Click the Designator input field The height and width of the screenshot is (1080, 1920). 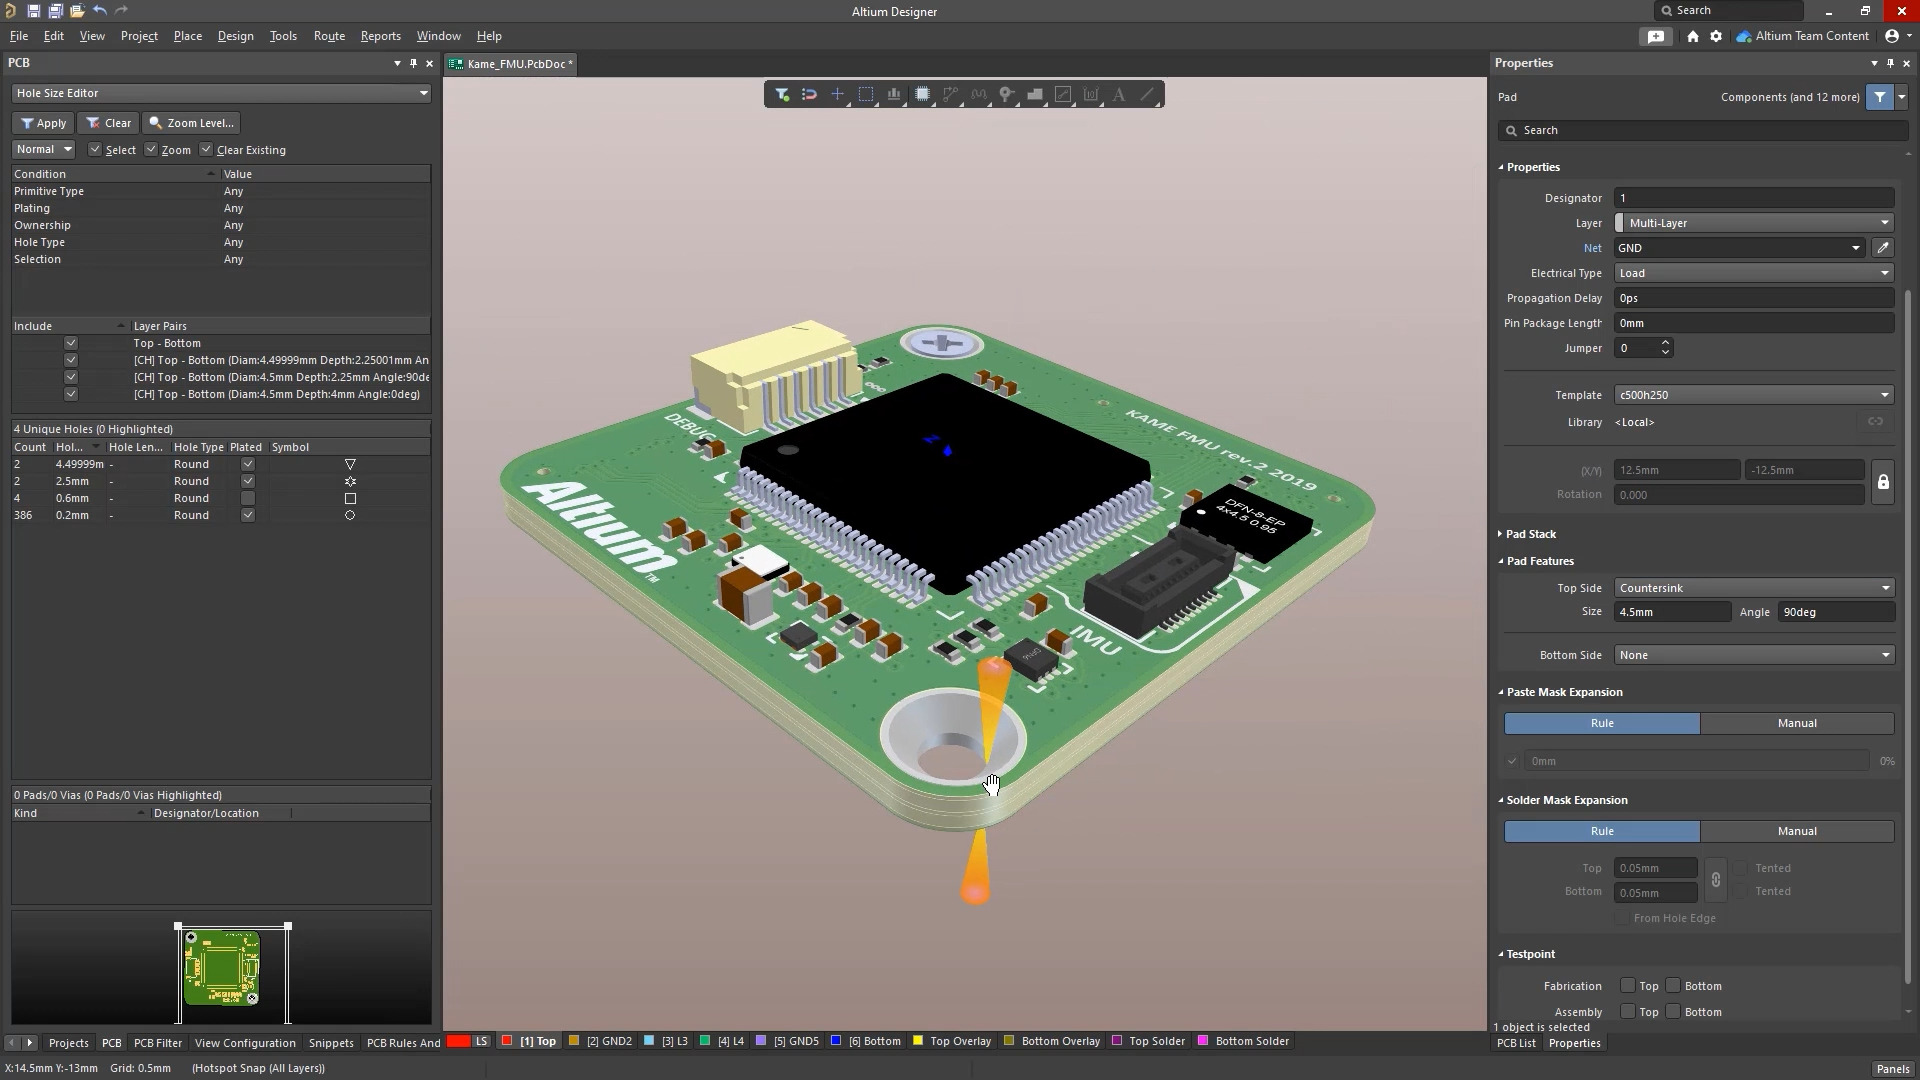pyautogui.click(x=1754, y=198)
